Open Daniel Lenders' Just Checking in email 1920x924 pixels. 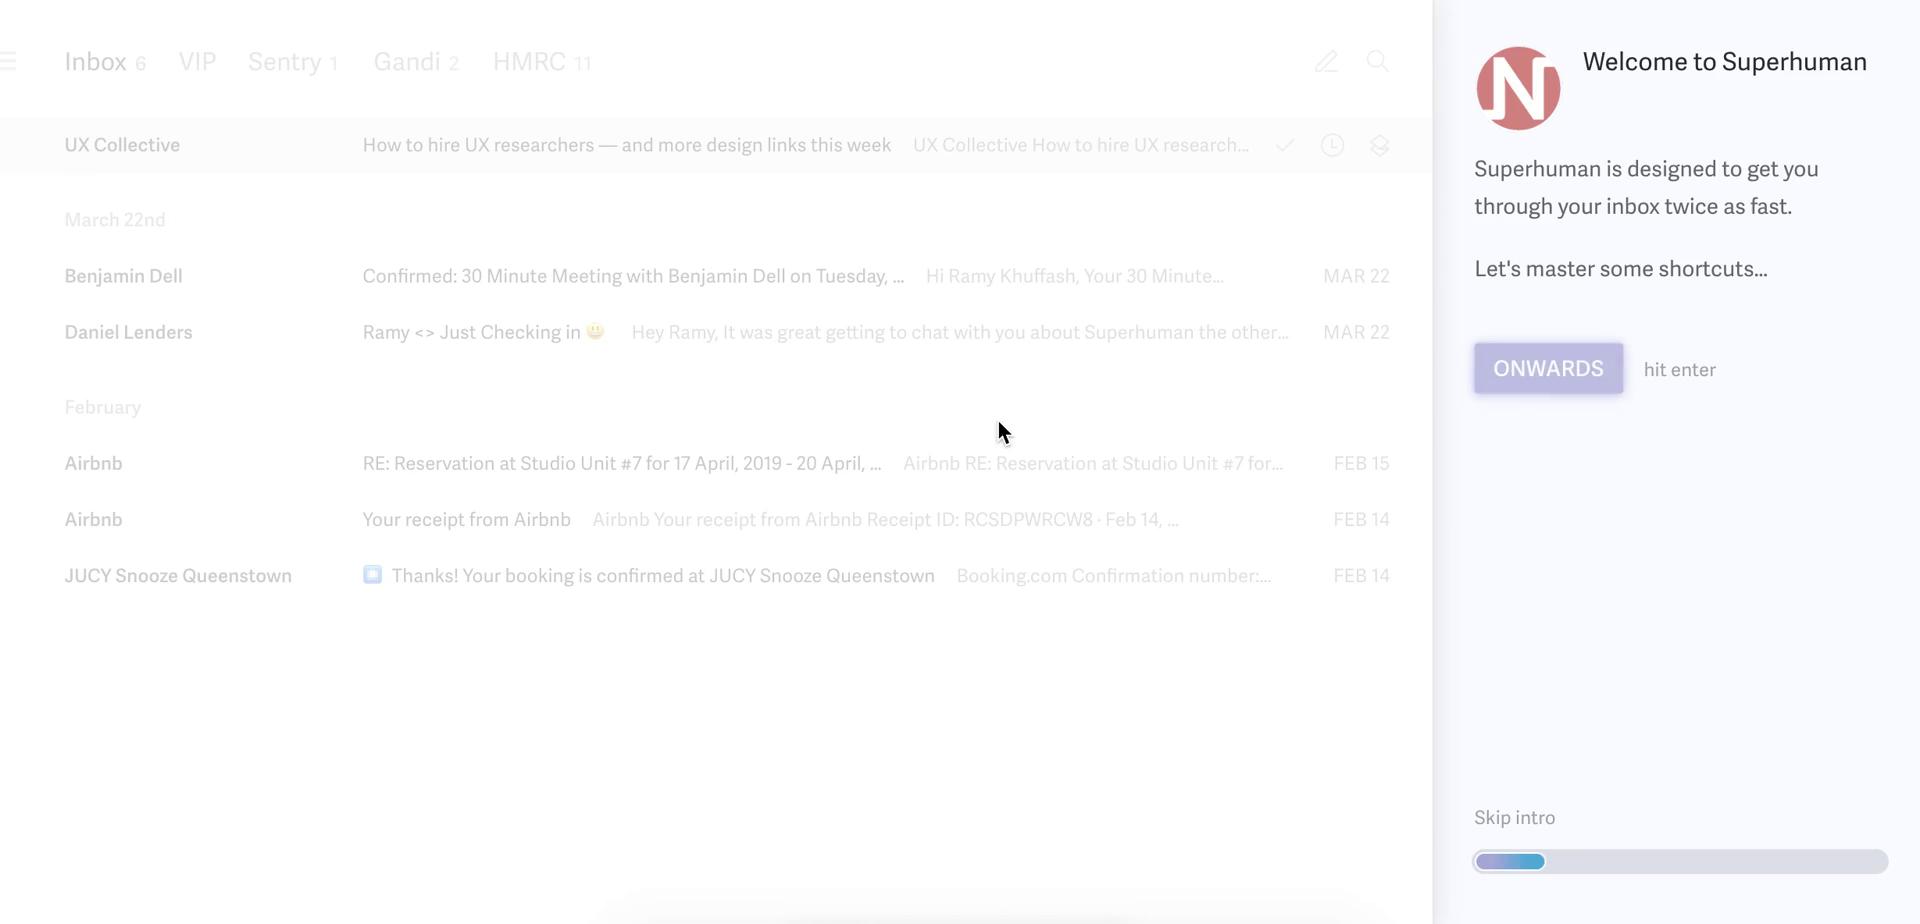coord(716,332)
